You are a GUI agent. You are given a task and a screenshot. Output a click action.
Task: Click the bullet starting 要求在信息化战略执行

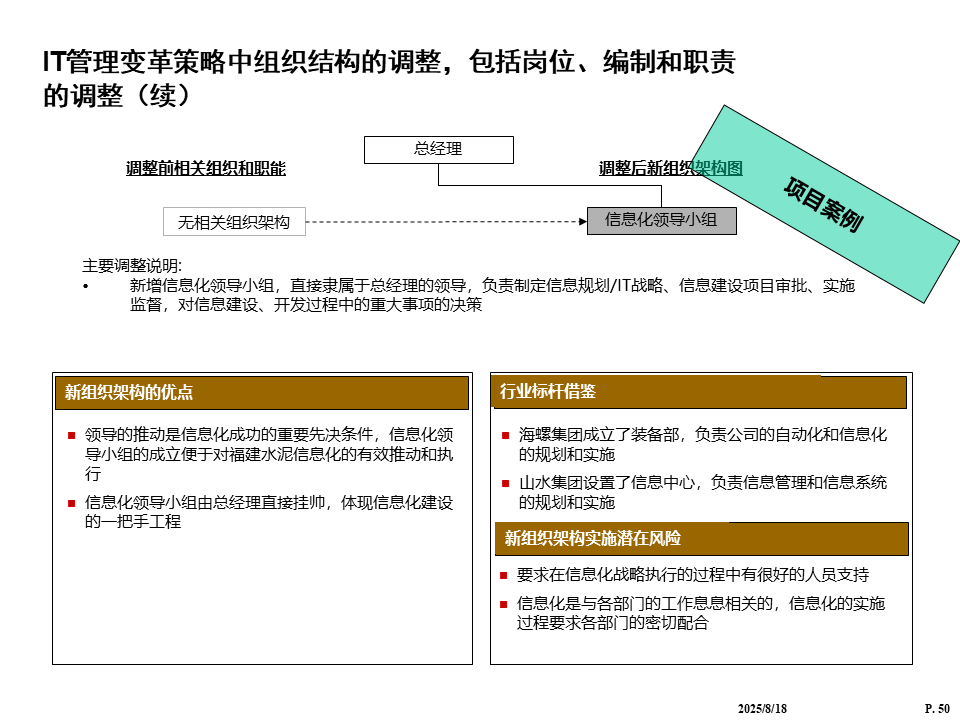(692, 575)
